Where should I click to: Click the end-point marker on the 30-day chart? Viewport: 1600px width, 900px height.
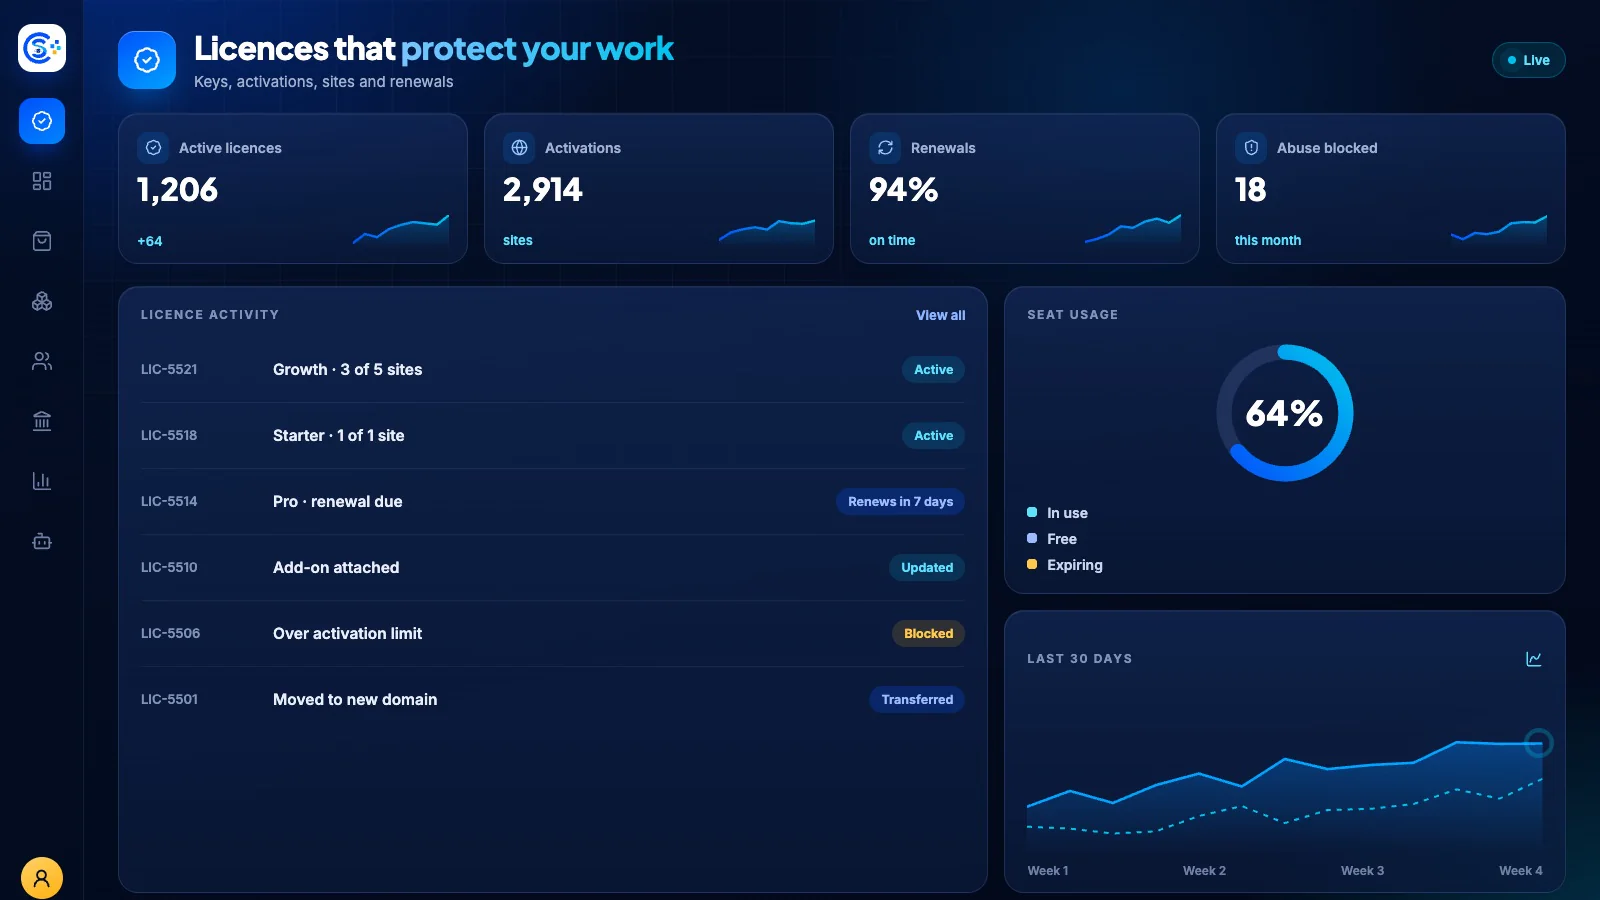point(1539,743)
